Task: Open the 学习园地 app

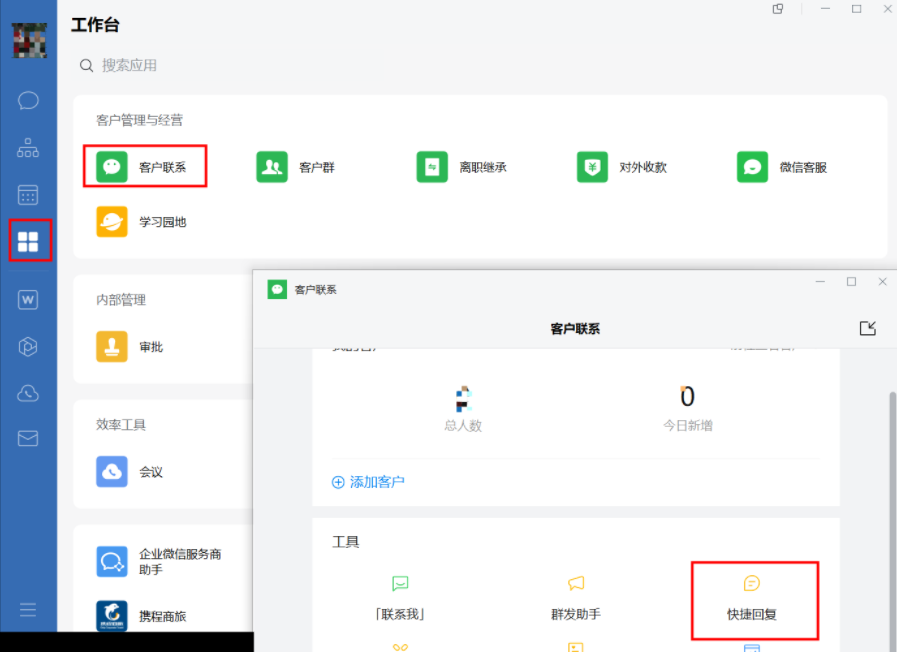Action: (142, 222)
